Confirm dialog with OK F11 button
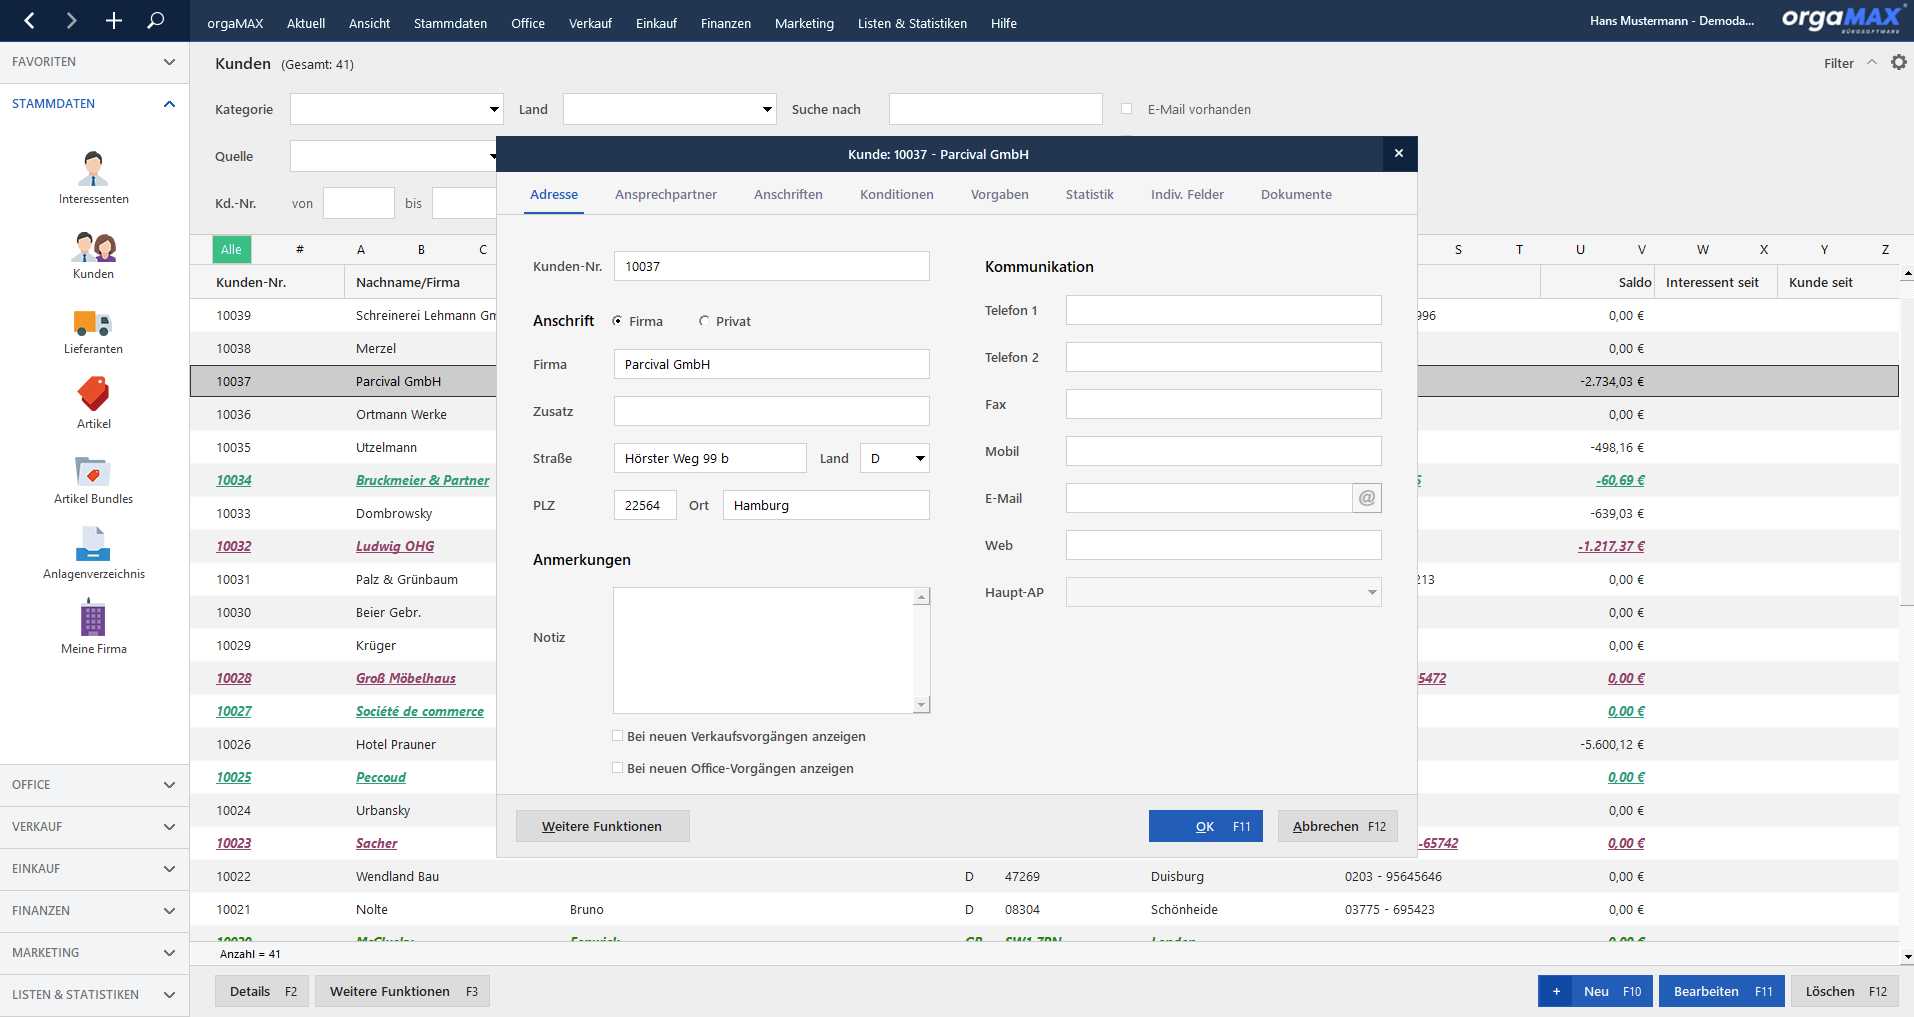This screenshot has height=1017, width=1914. [x=1206, y=826]
